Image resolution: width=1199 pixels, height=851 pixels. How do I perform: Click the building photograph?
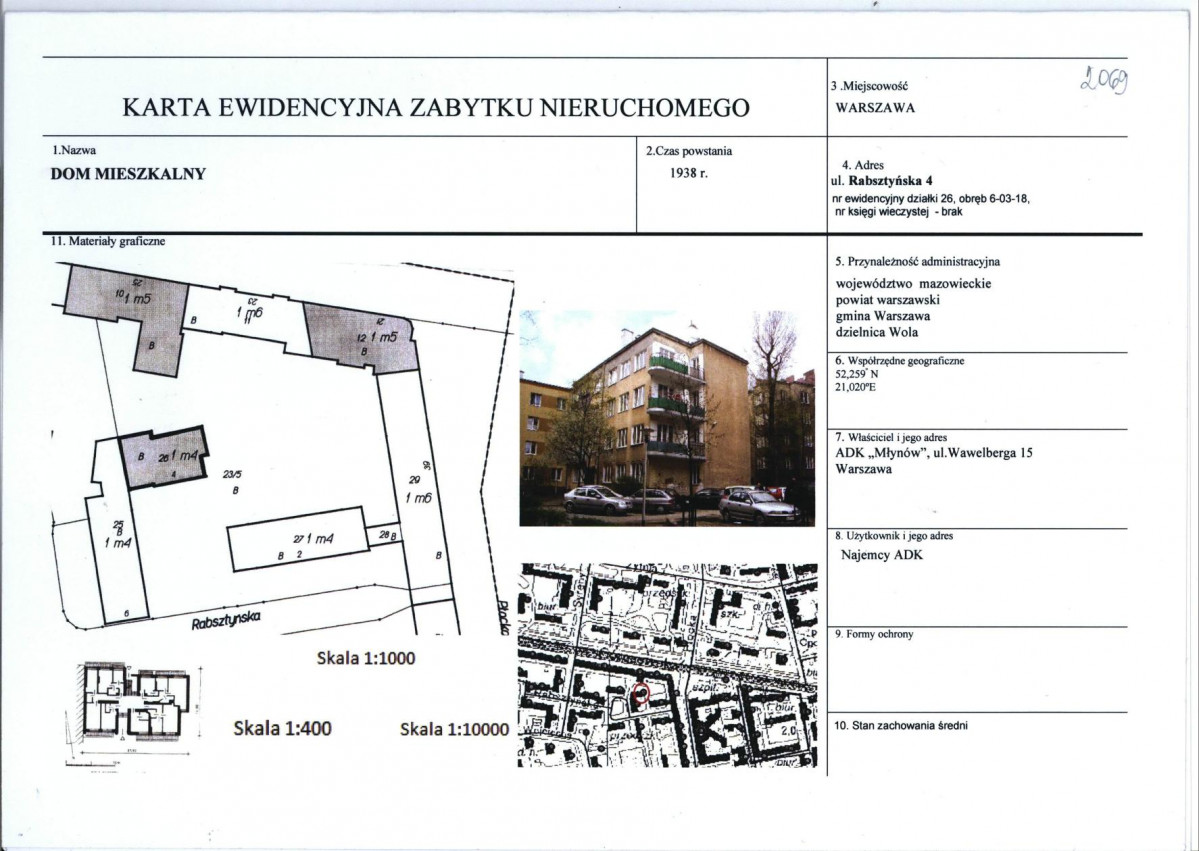(667, 418)
